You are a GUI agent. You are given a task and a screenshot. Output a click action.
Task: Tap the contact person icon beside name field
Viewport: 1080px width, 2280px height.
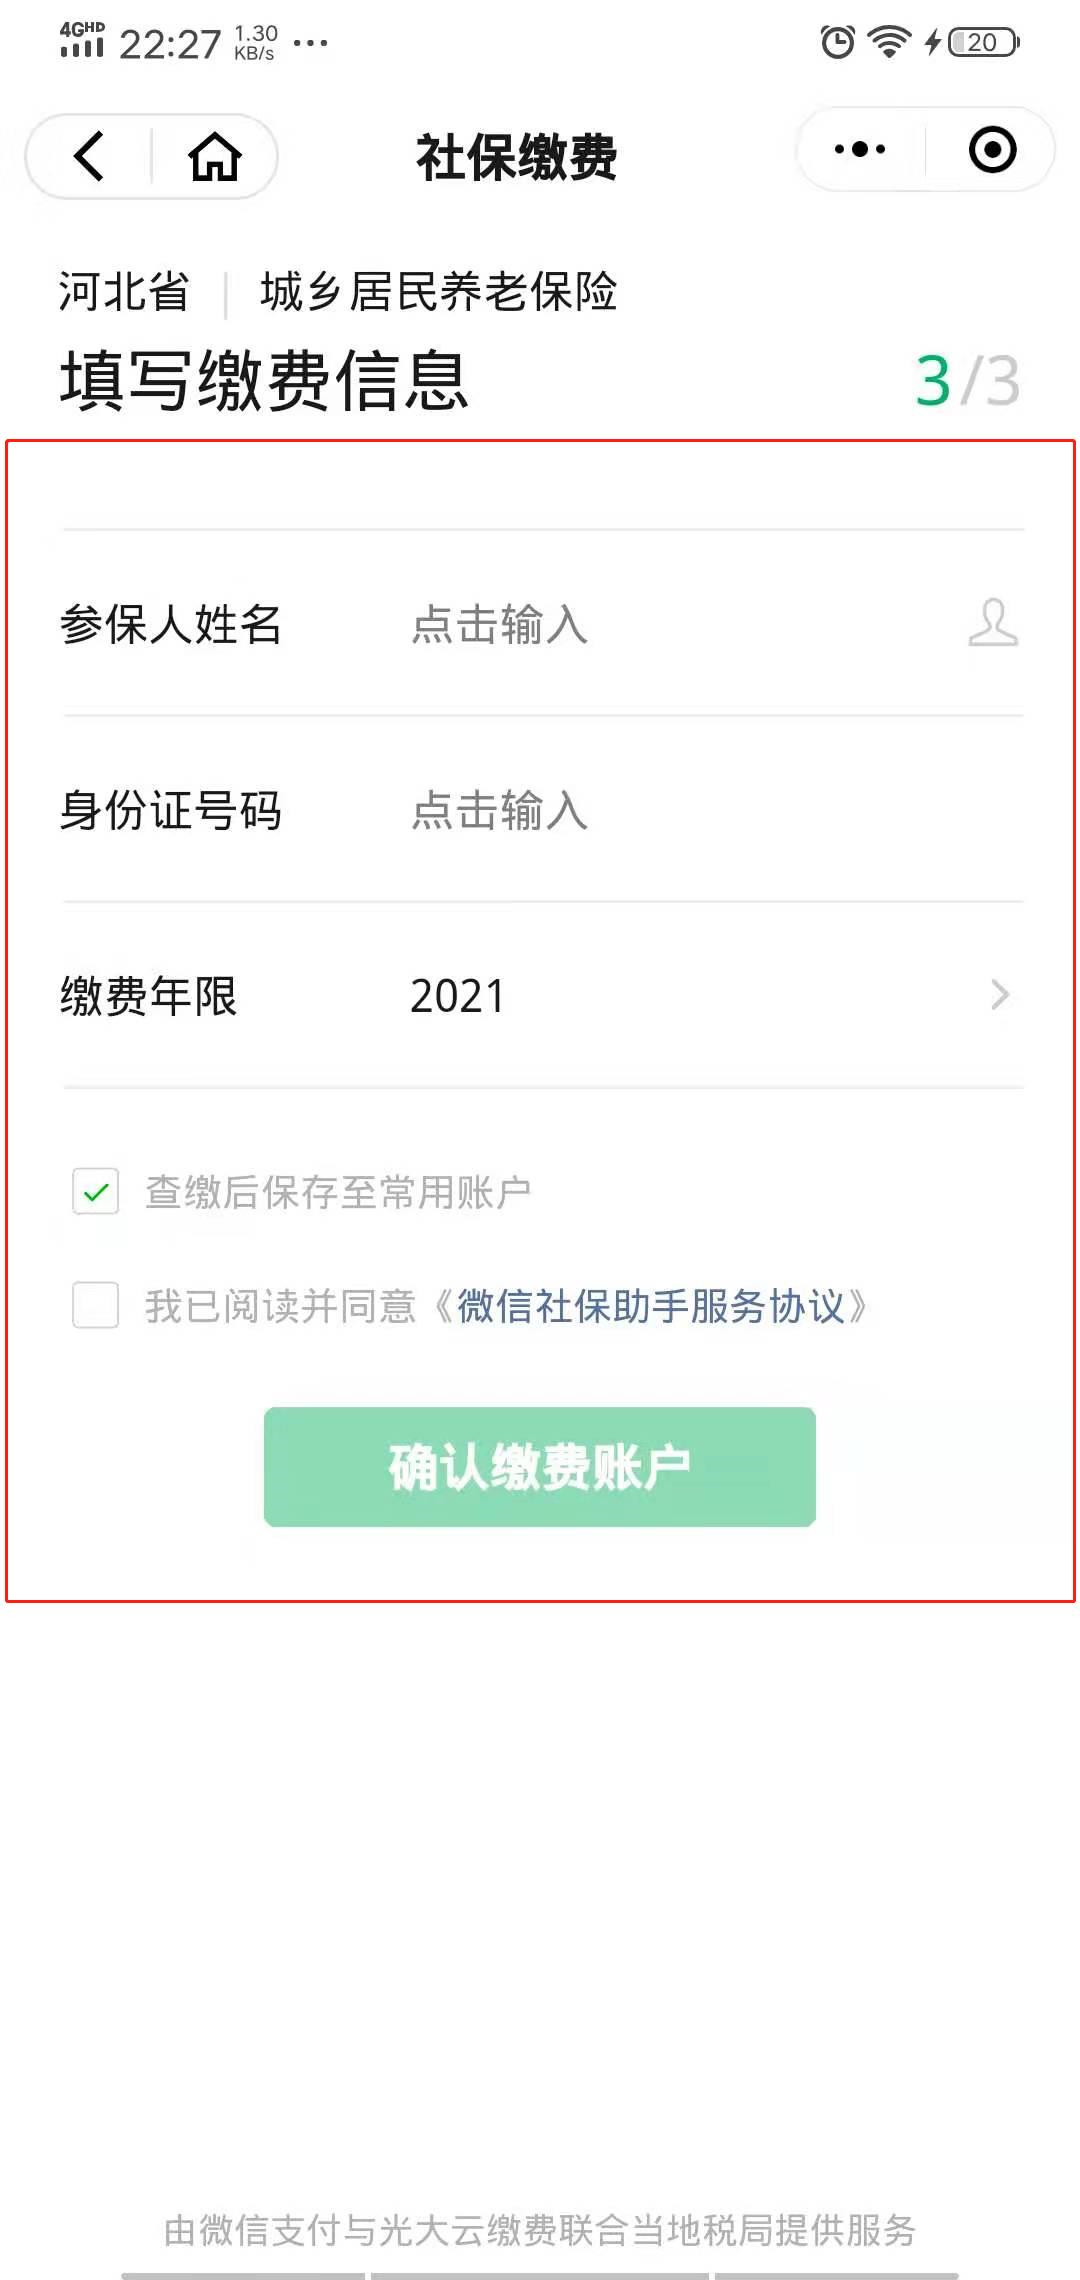tap(993, 623)
